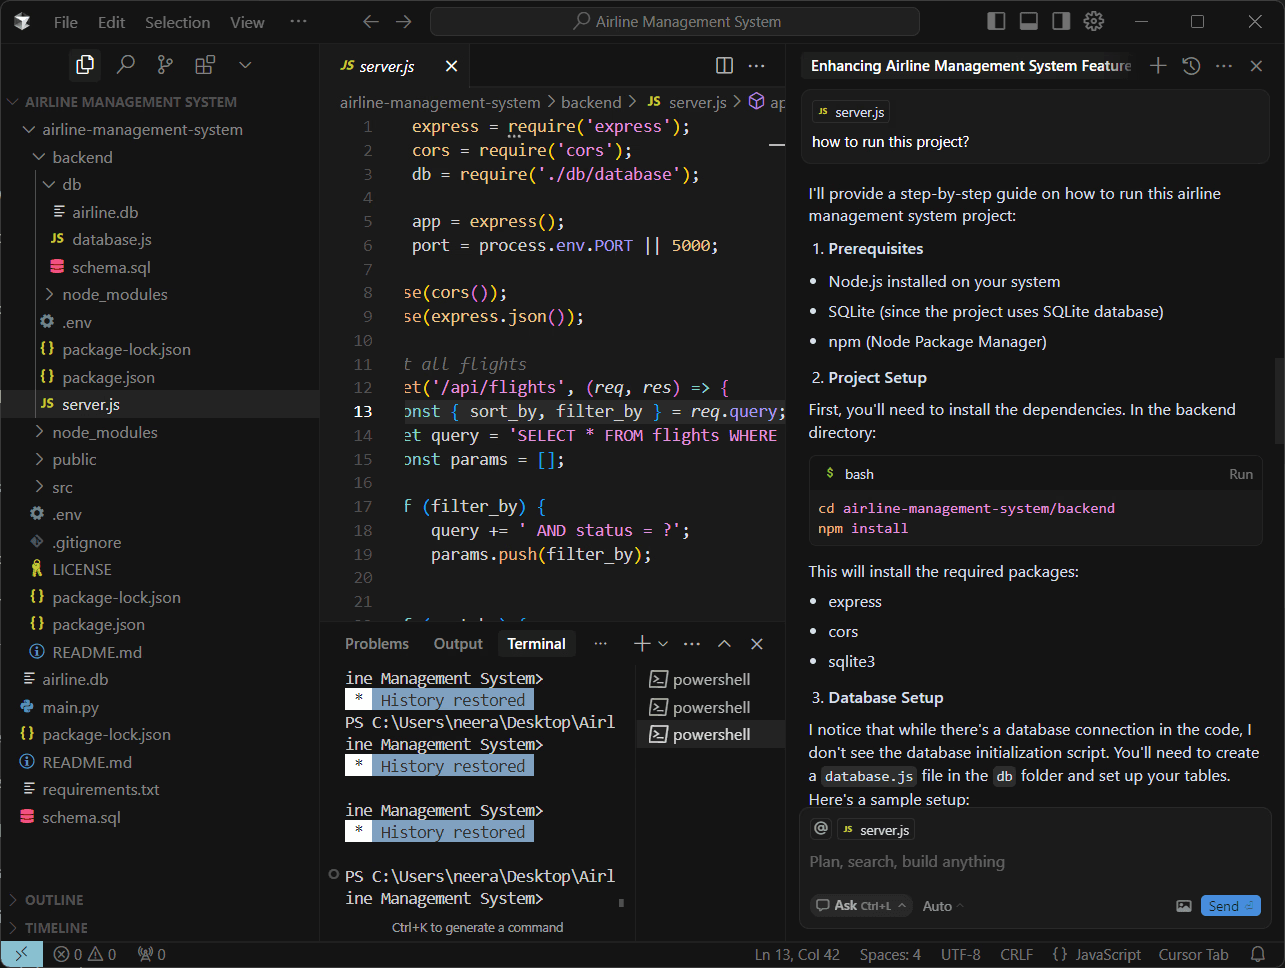This screenshot has height=968, width=1285.
Task: Click the remote window indicator bottom-left
Action: pos(22,954)
